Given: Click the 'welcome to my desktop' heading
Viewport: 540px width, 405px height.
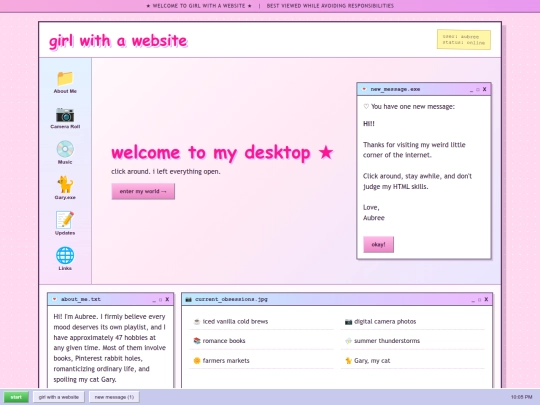Looking at the screenshot, I should point(222,153).
